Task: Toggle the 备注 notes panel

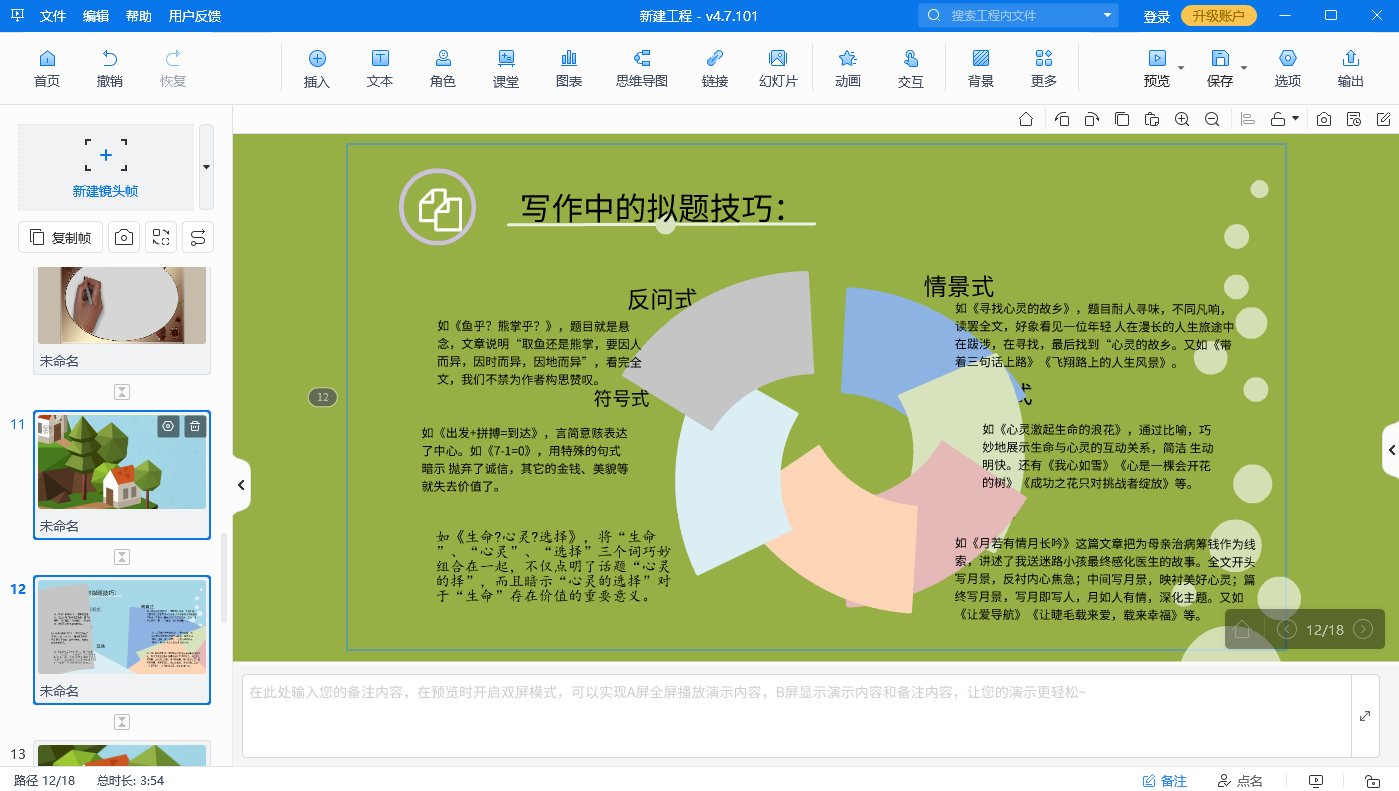Action: pyautogui.click(x=1165, y=781)
